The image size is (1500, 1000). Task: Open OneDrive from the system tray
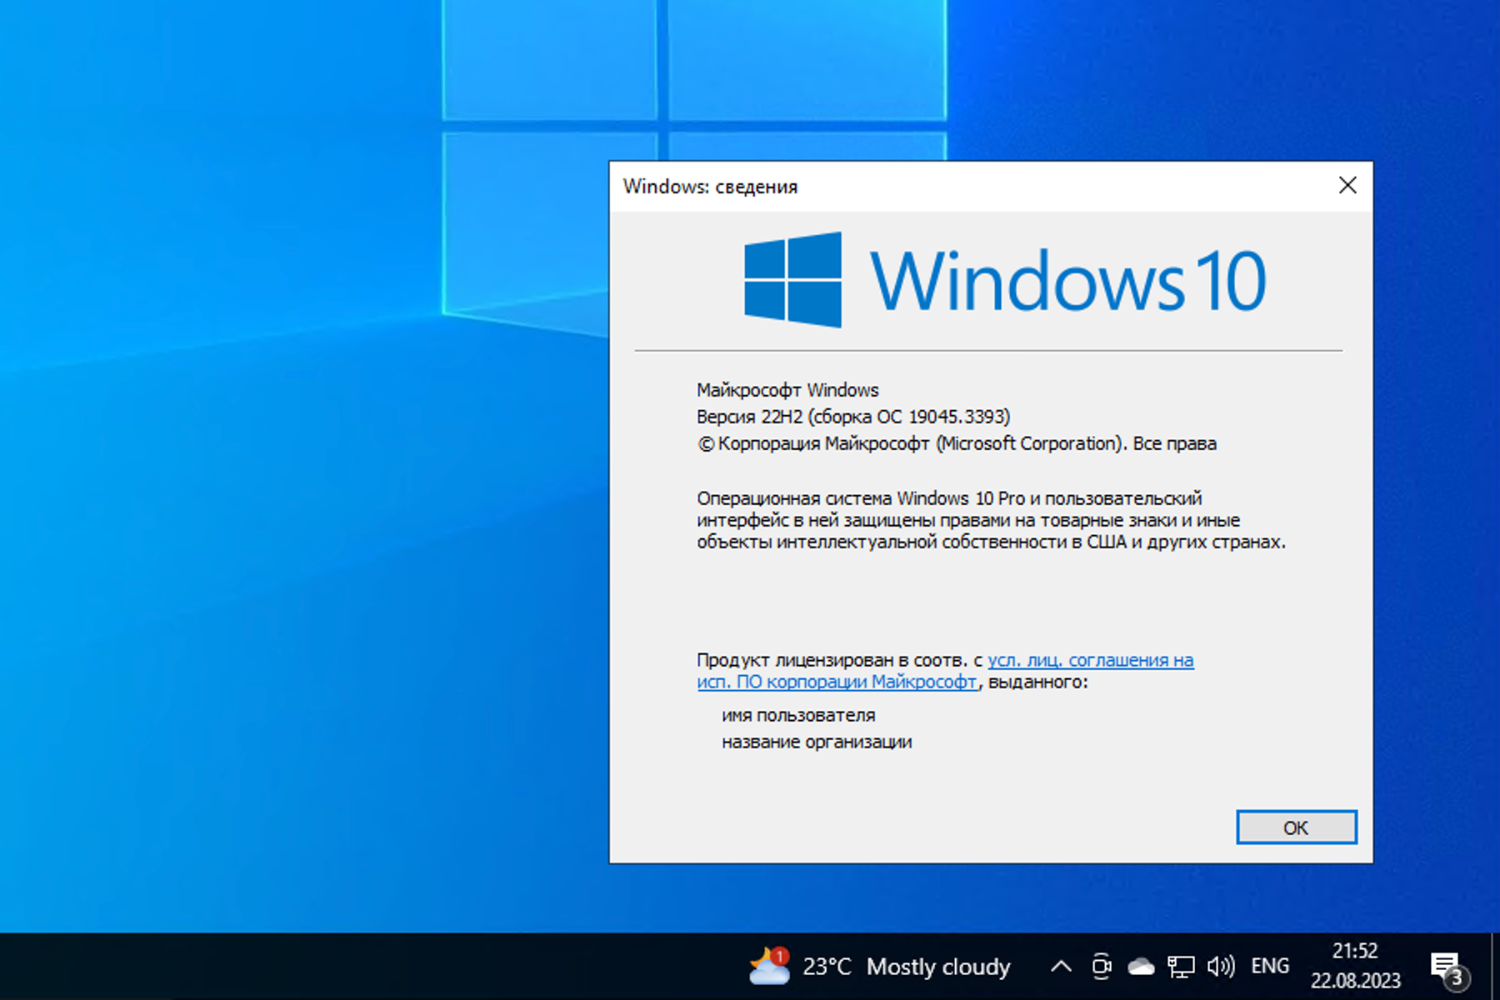point(1141,966)
